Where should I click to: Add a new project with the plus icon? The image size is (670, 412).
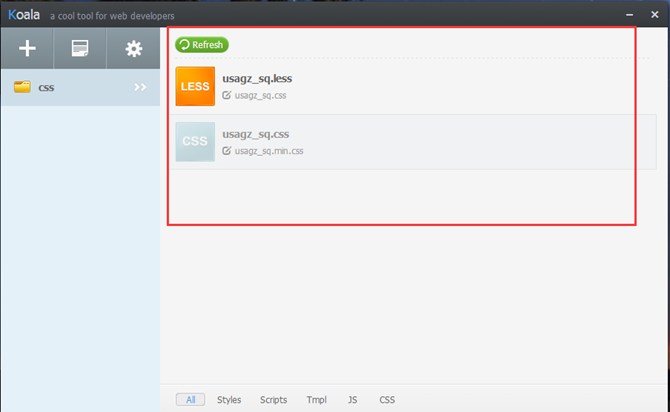click(x=27, y=48)
